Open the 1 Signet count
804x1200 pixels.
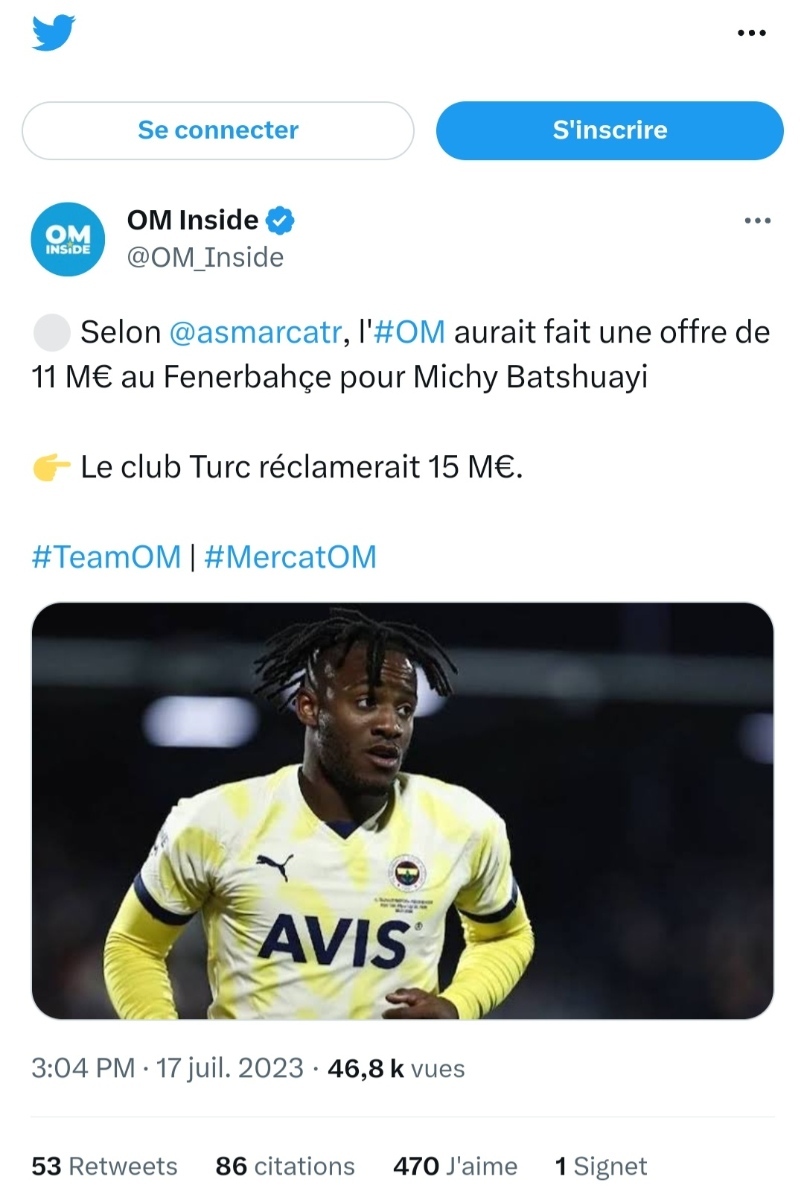[601, 1166]
